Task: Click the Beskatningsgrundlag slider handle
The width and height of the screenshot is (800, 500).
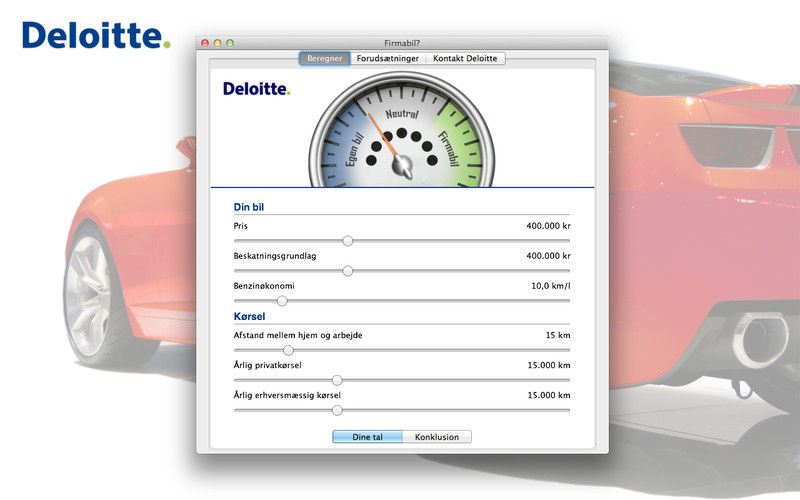Action: click(347, 271)
